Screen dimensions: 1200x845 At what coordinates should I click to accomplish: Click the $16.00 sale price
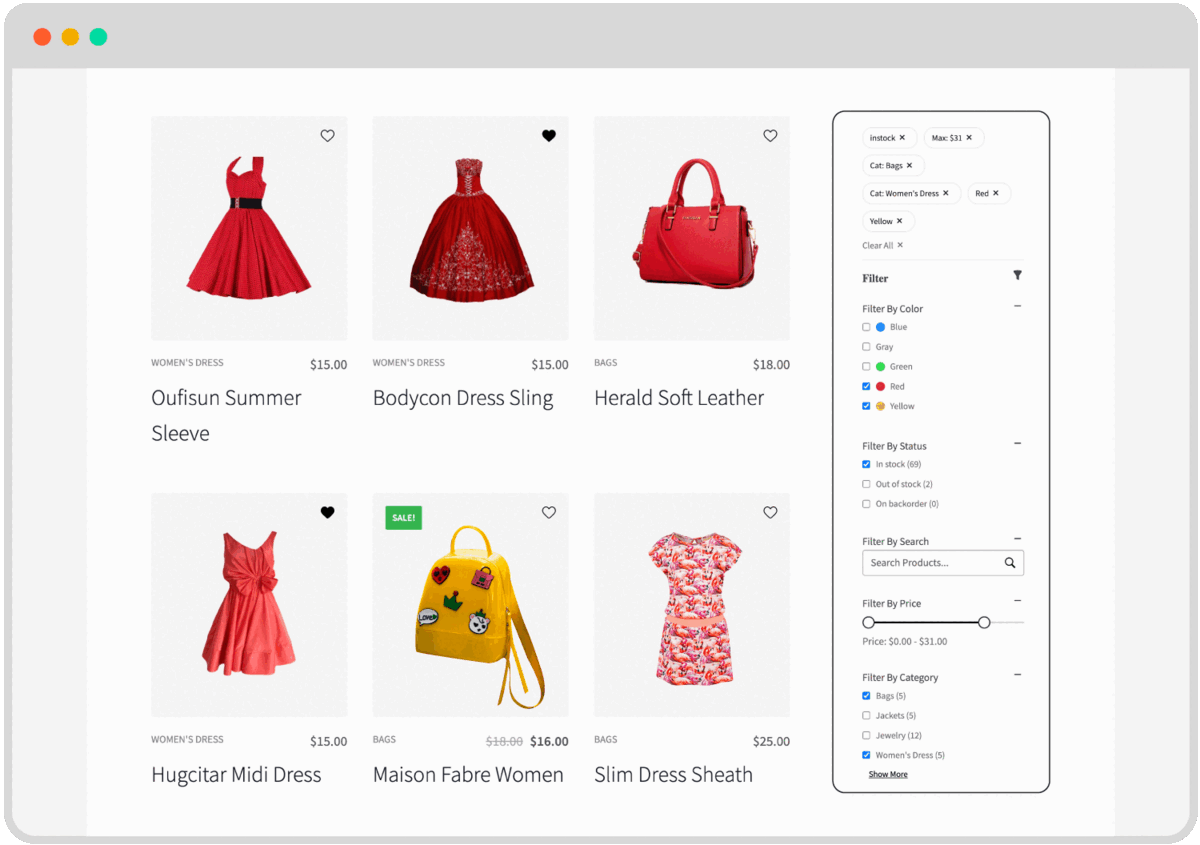coord(549,742)
